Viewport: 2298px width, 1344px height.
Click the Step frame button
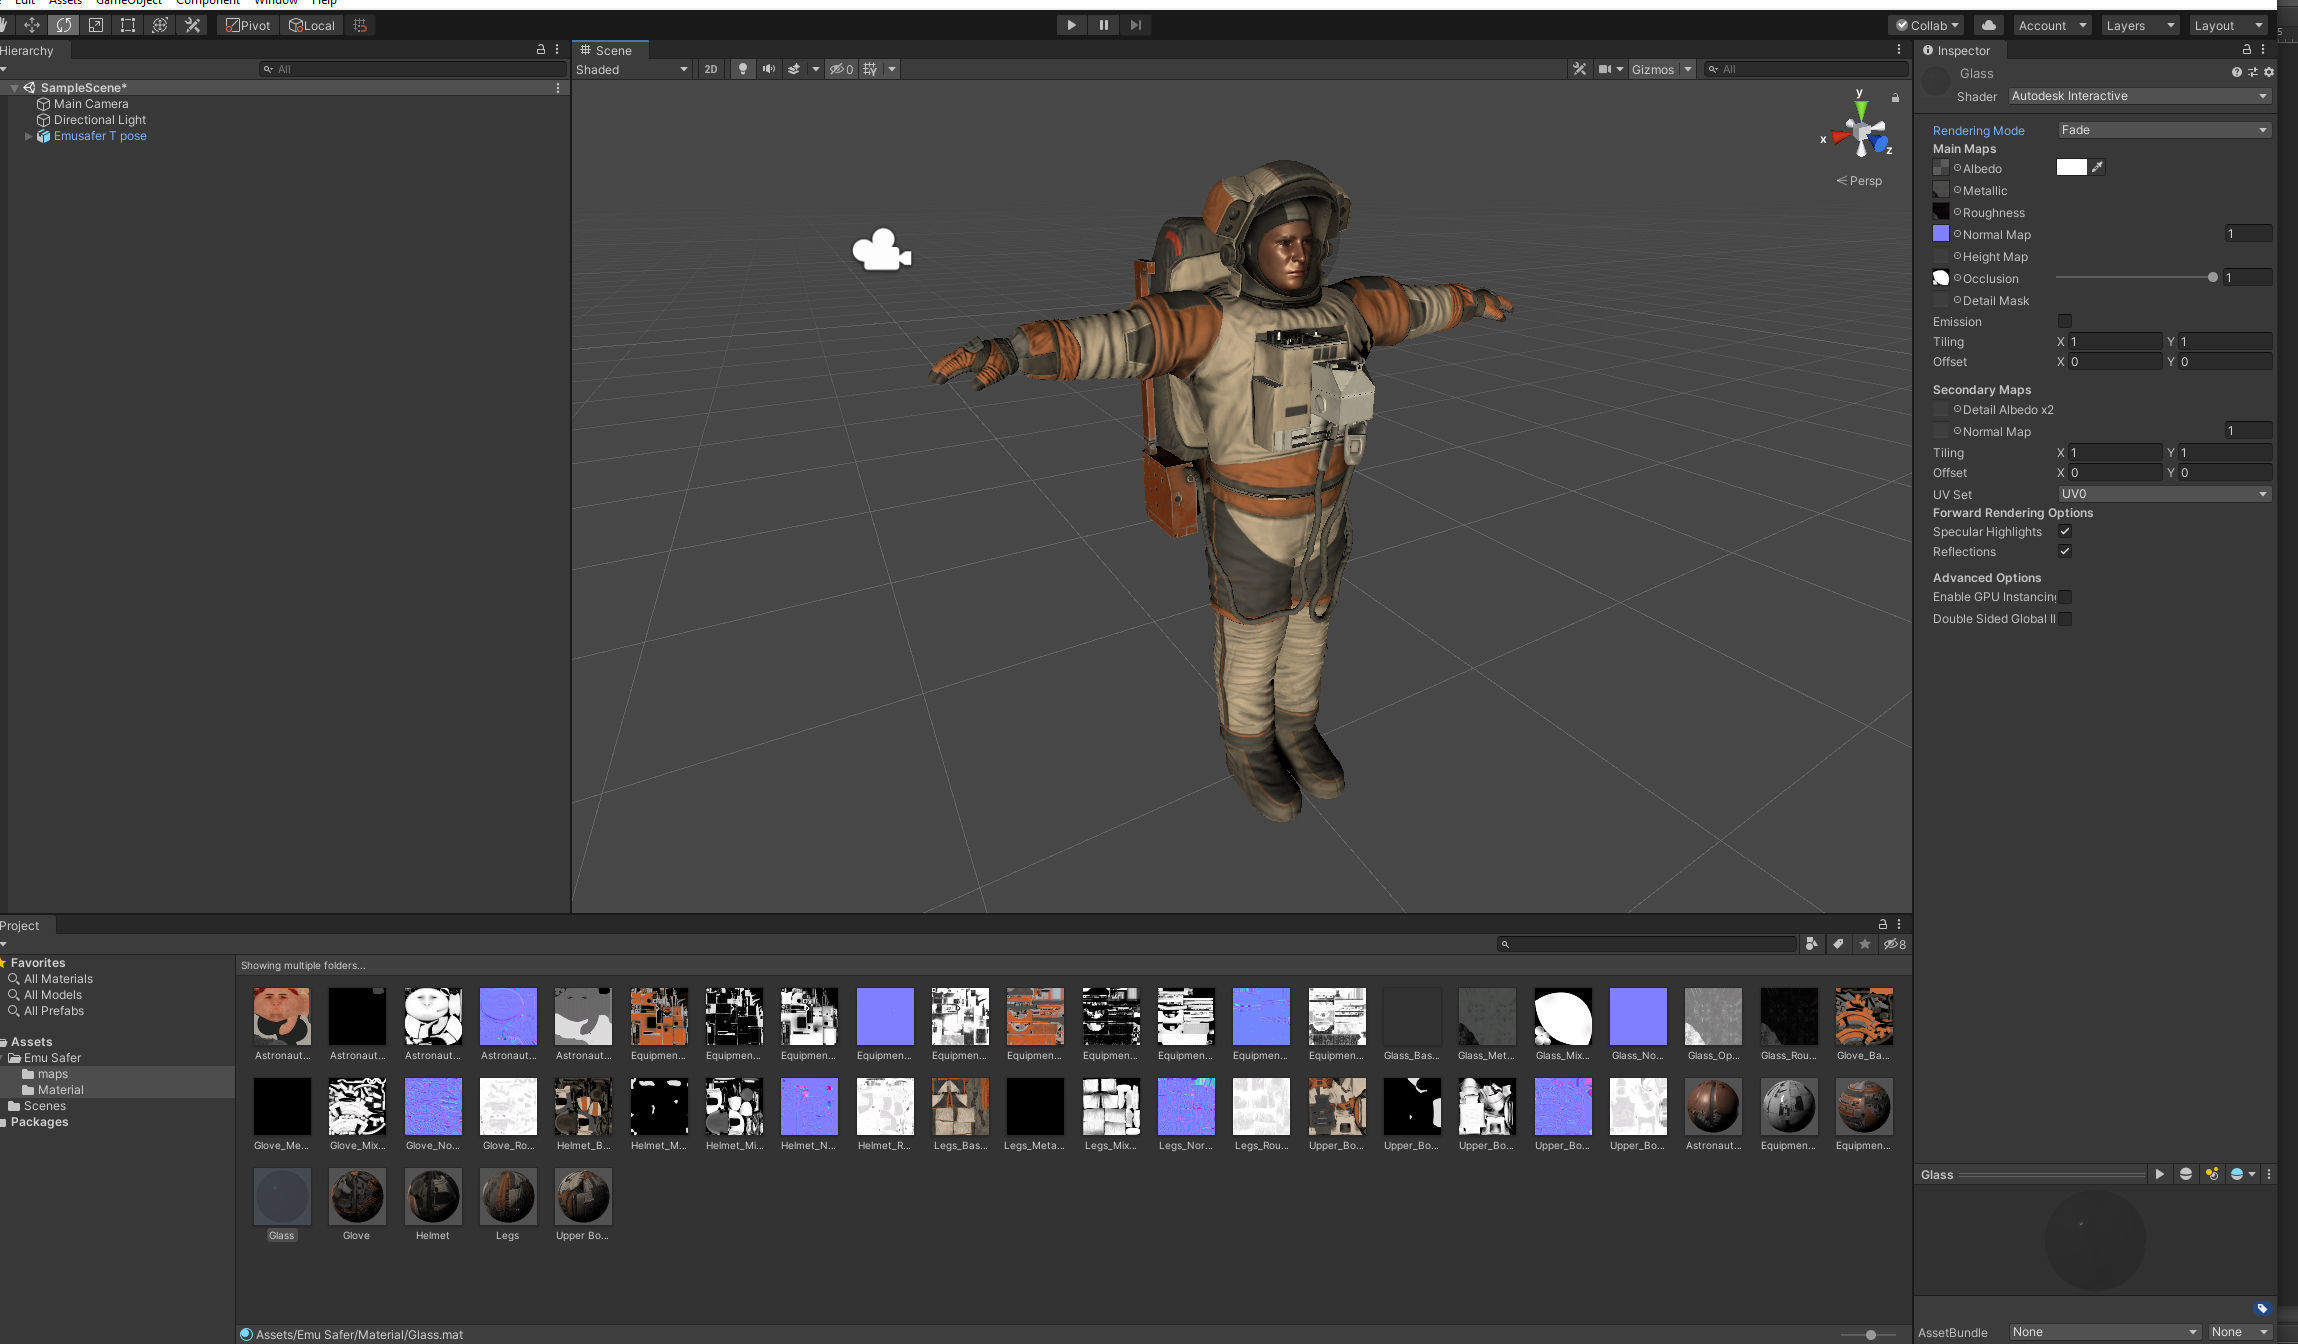pyautogui.click(x=1135, y=25)
